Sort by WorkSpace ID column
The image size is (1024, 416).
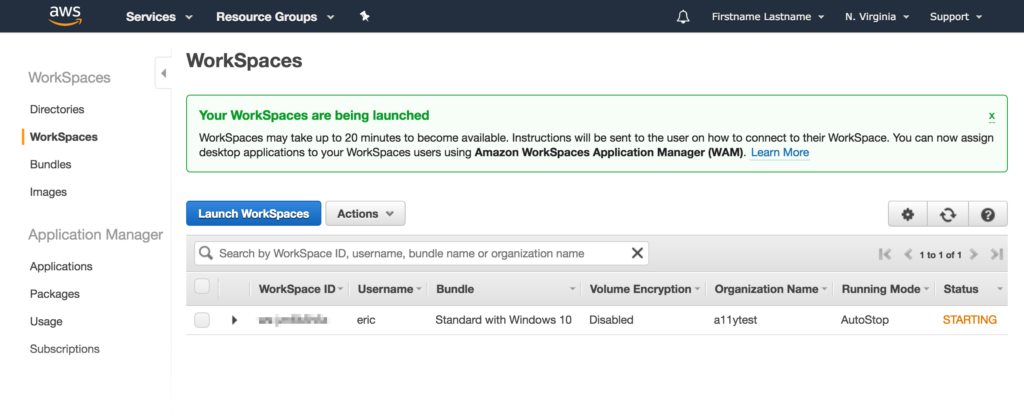[x=300, y=289]
